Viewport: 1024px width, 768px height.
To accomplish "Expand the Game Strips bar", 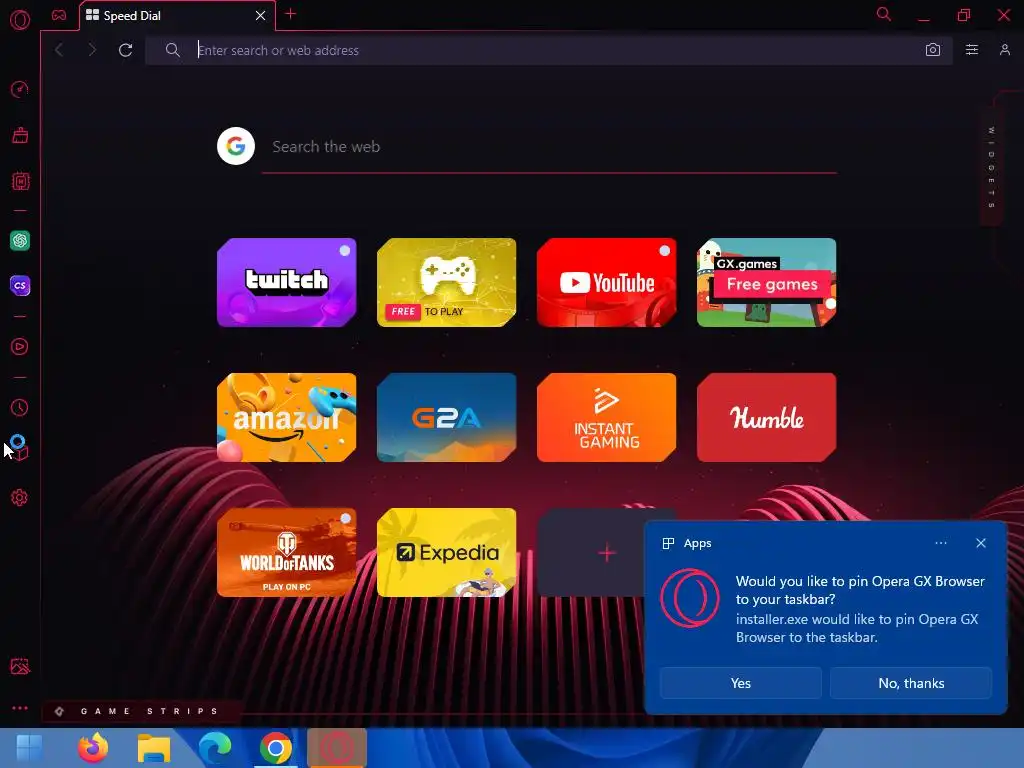I will [142, 711].
